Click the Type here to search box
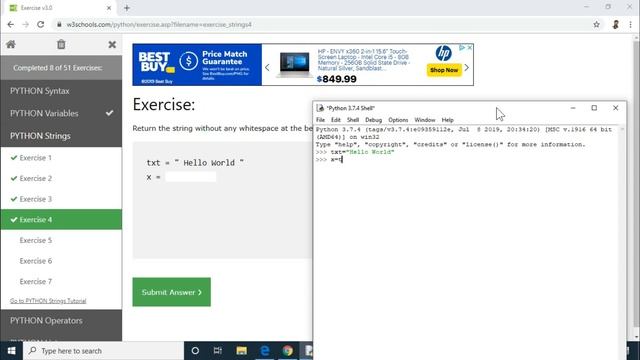This screenshot has height=360, width=640. click(104, 351)
